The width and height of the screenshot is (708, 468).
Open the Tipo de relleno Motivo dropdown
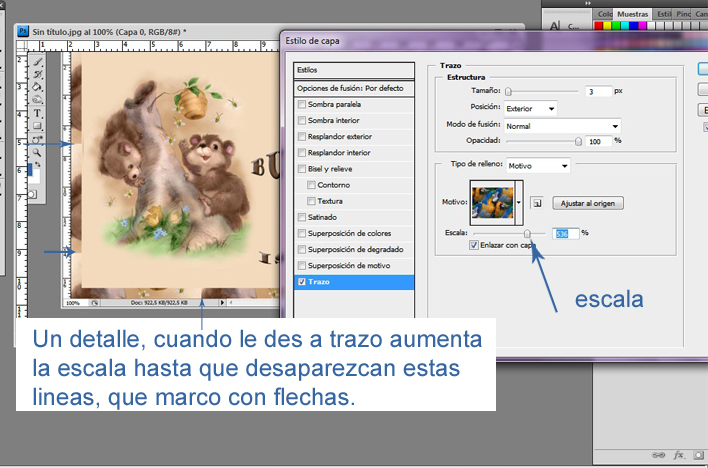(x=538, y=166)
